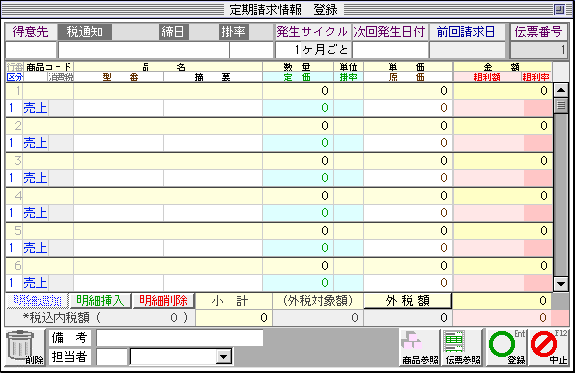Click the 得意先 name input field

tap(144, 50)
